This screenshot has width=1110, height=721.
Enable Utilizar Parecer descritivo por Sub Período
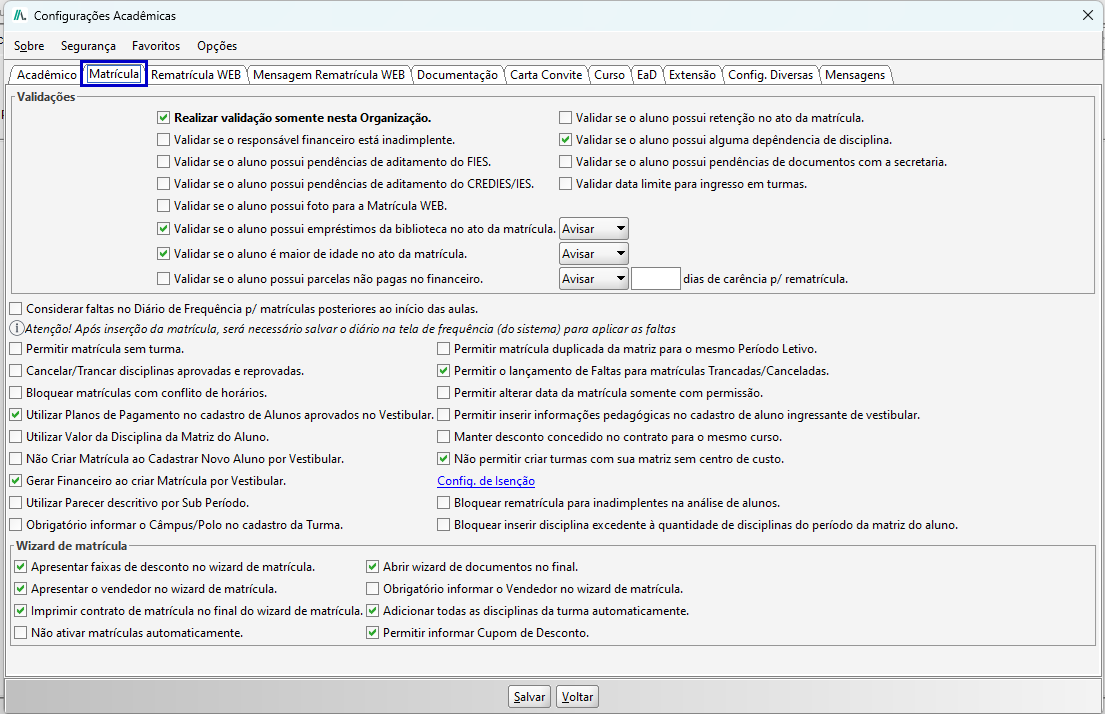pyautogui.click(x=16, y=502)
